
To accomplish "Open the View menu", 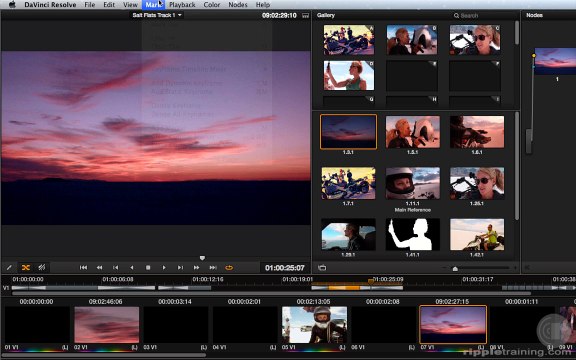I will pyautogui.click(x=130, y=4).
